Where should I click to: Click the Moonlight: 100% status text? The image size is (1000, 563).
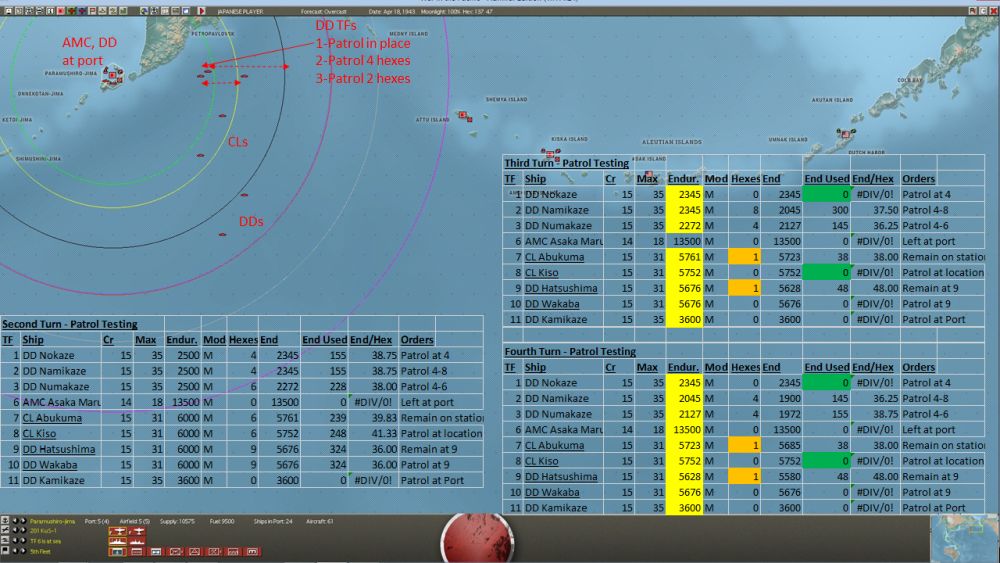pos(443,11)
